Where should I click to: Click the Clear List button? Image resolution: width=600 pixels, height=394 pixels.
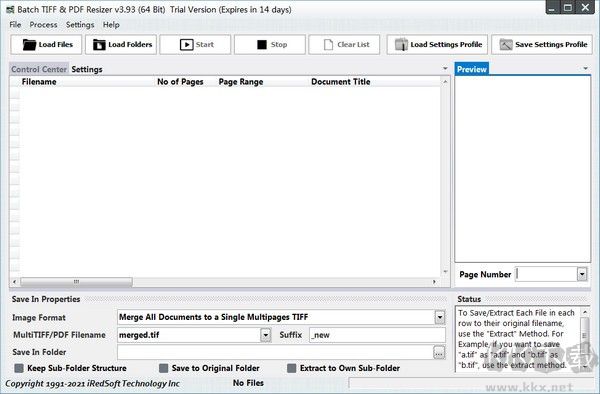click(x=344, y=45)
